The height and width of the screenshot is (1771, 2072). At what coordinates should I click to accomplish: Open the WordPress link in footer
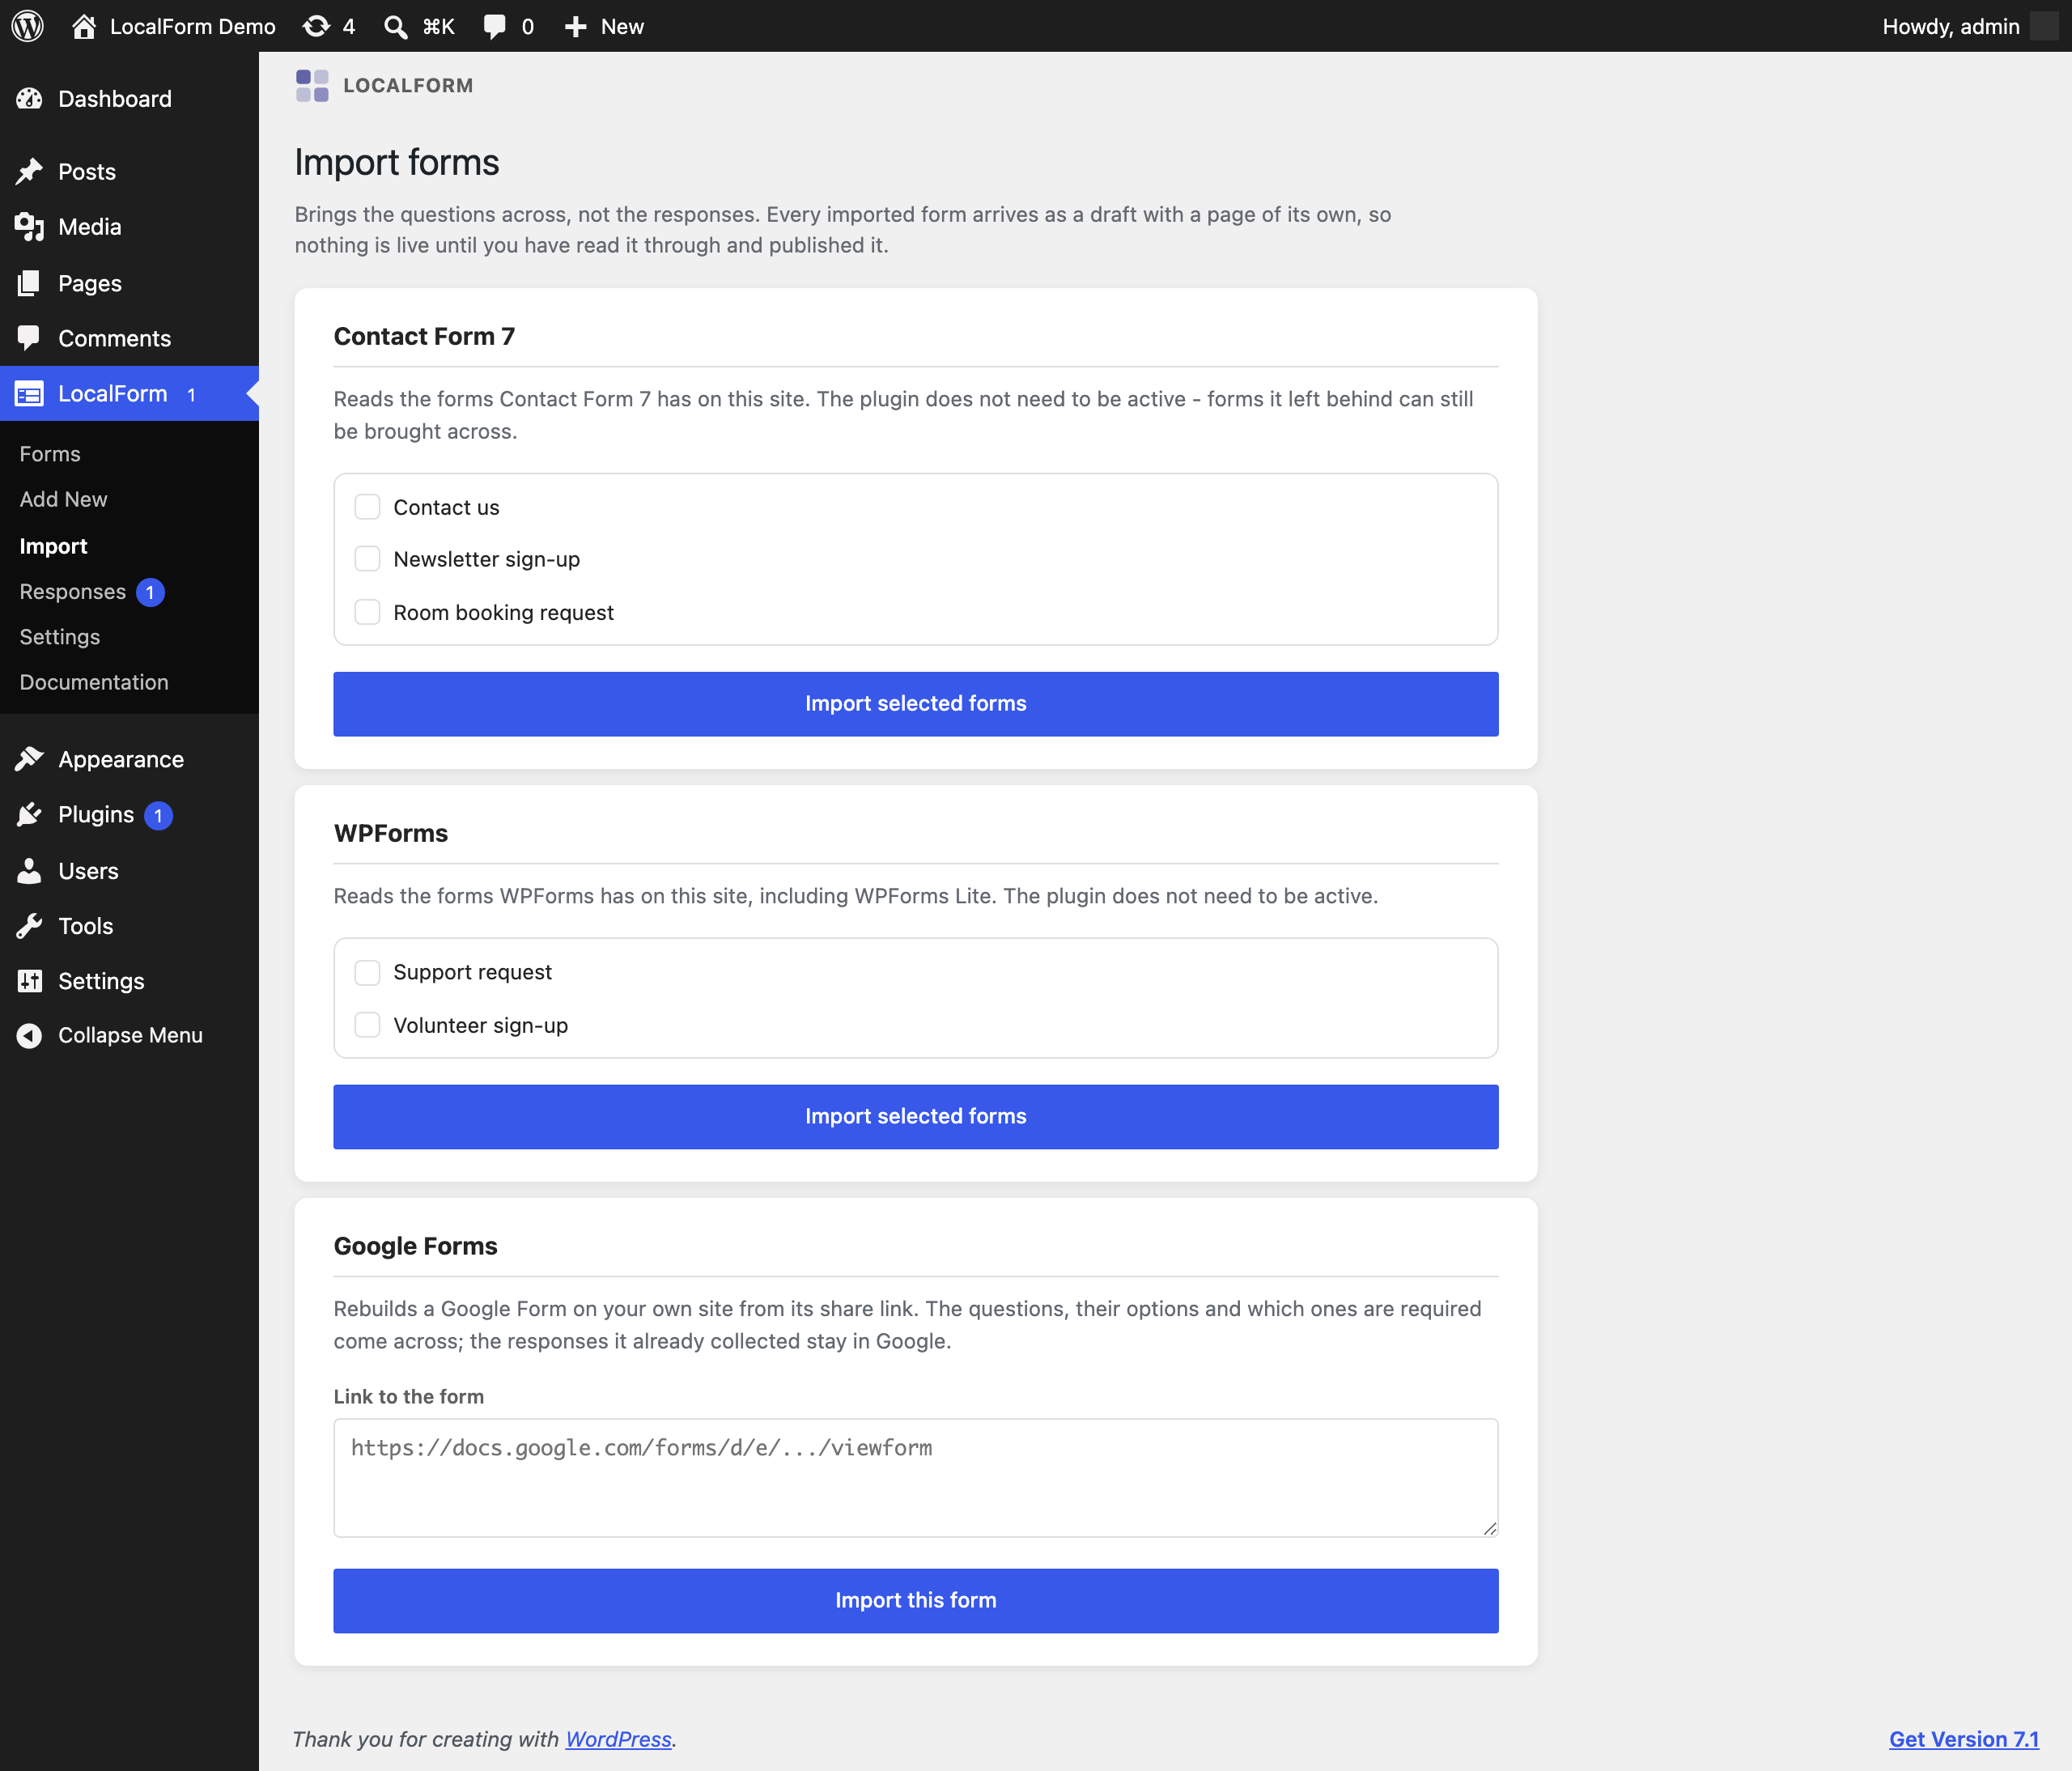tap(618, 1739)
